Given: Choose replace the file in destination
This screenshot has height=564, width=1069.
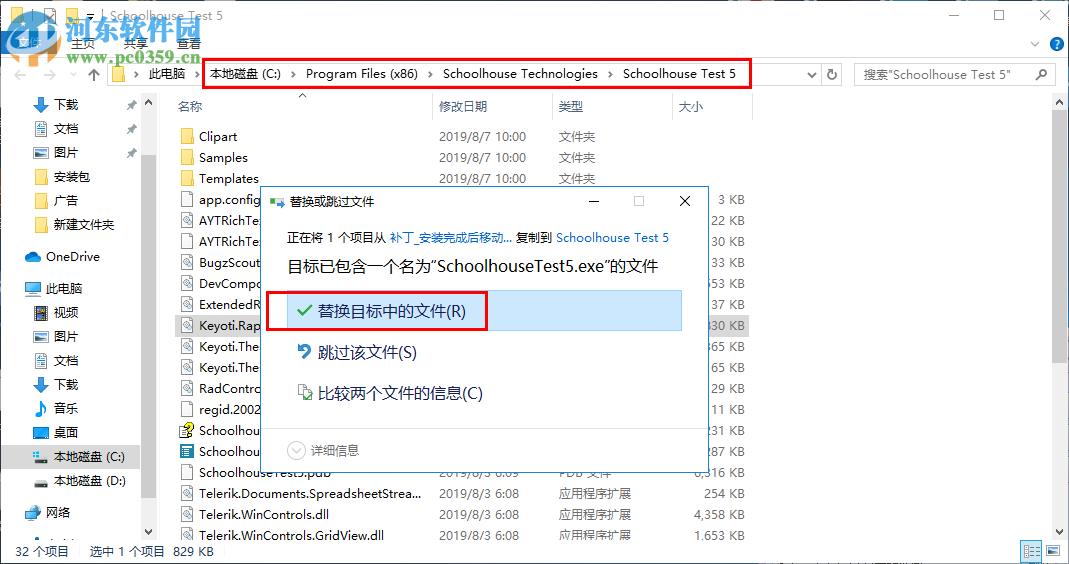Looking at the screenshot, I should tap(484, 311).
